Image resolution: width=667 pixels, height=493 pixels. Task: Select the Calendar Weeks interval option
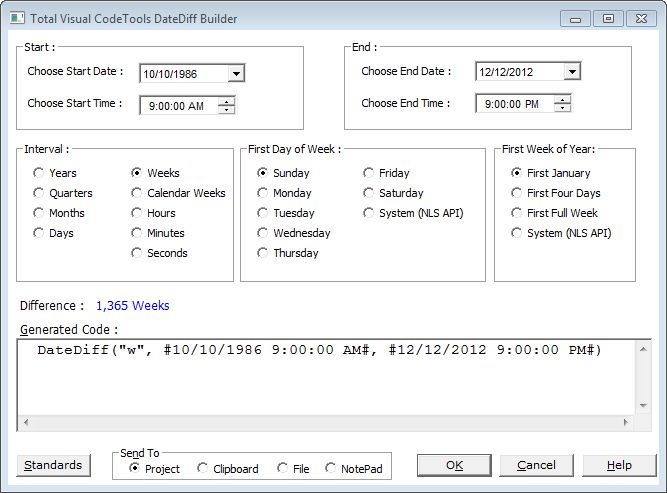[x=178, y=193]
